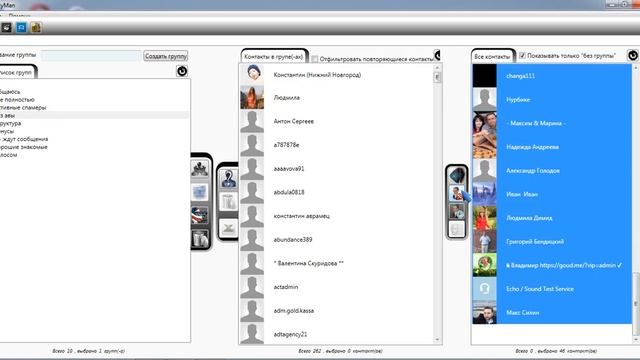
Task: Click the light blue second icon in the groups strip
Action: (200, 192)
